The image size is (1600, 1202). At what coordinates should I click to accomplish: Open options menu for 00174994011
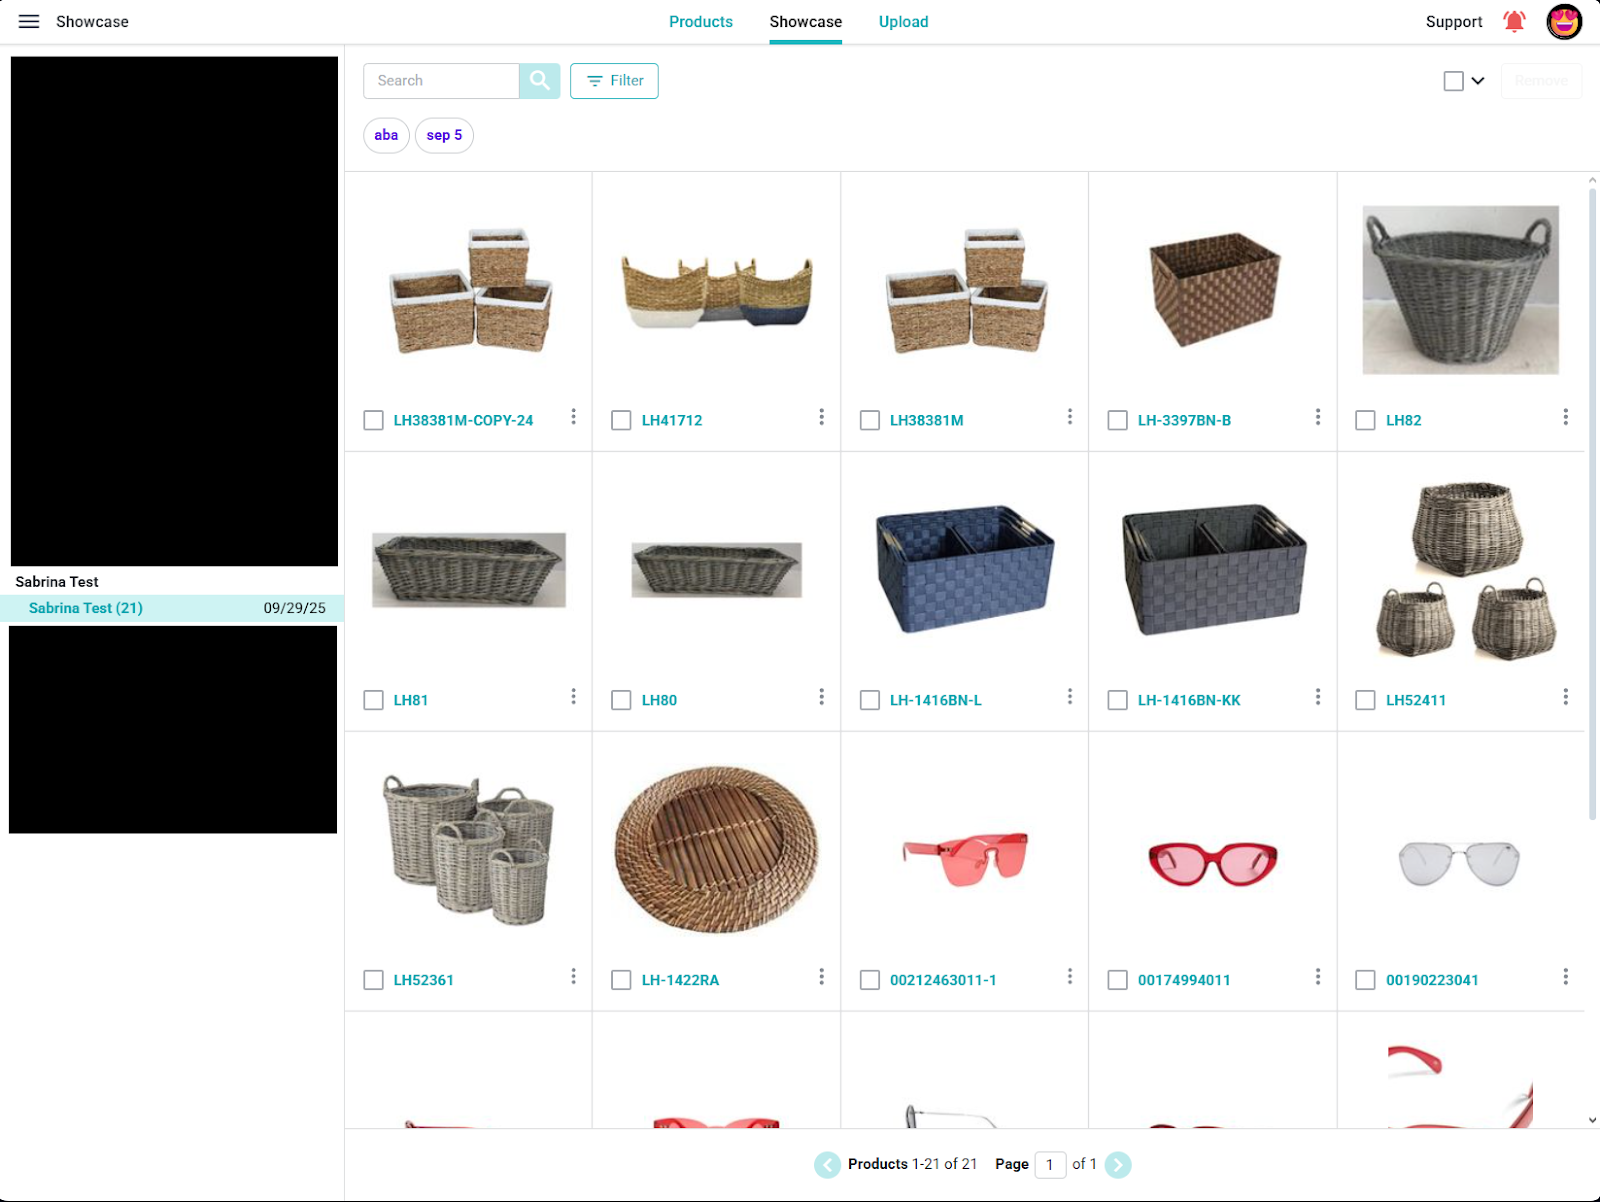1317,977
